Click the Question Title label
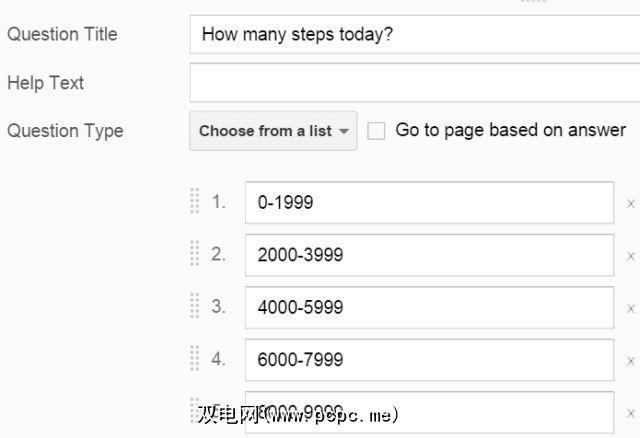 (x=62, y=34)
